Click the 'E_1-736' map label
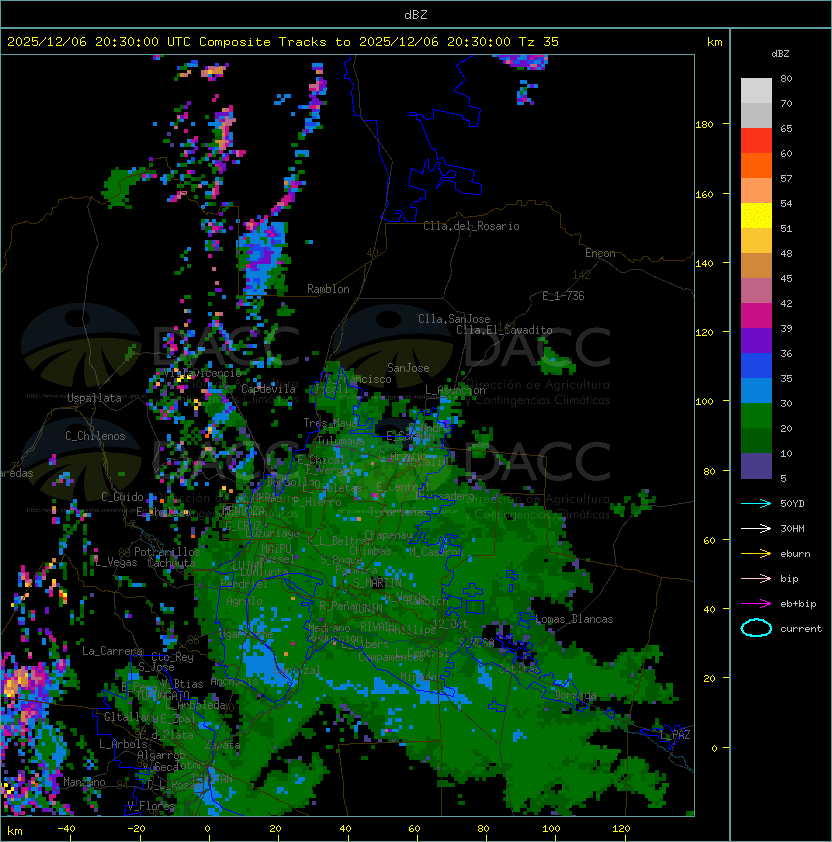Image resolution: width=832 pixels, height=842 pixels. (x=563, y=296)
